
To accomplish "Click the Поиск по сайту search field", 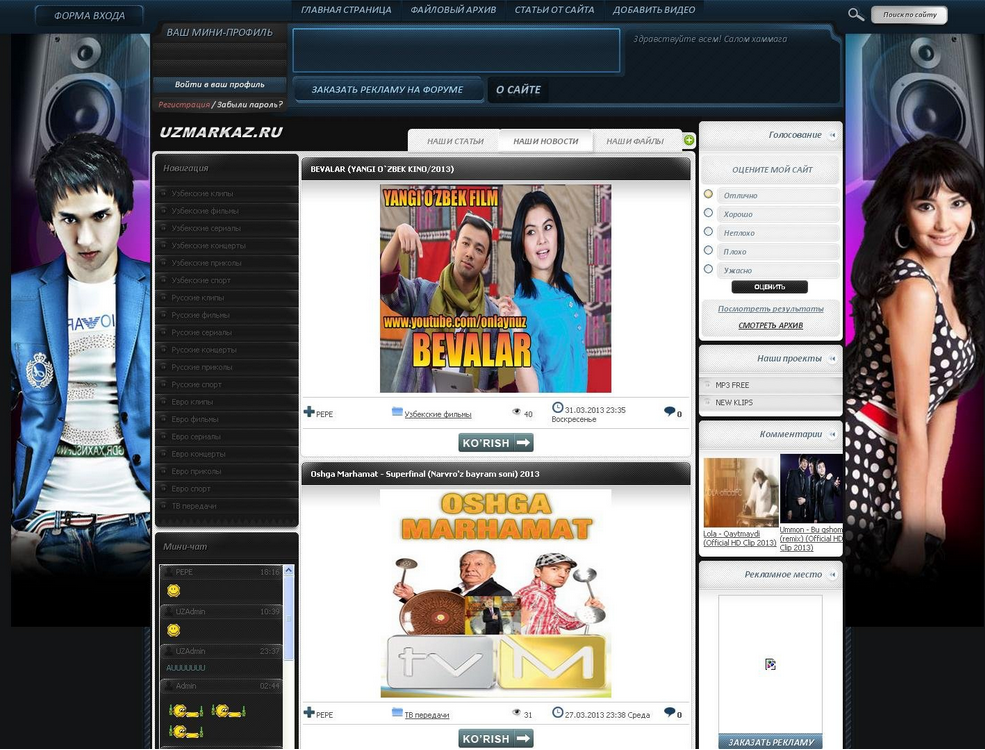I will tap(909, 14).
